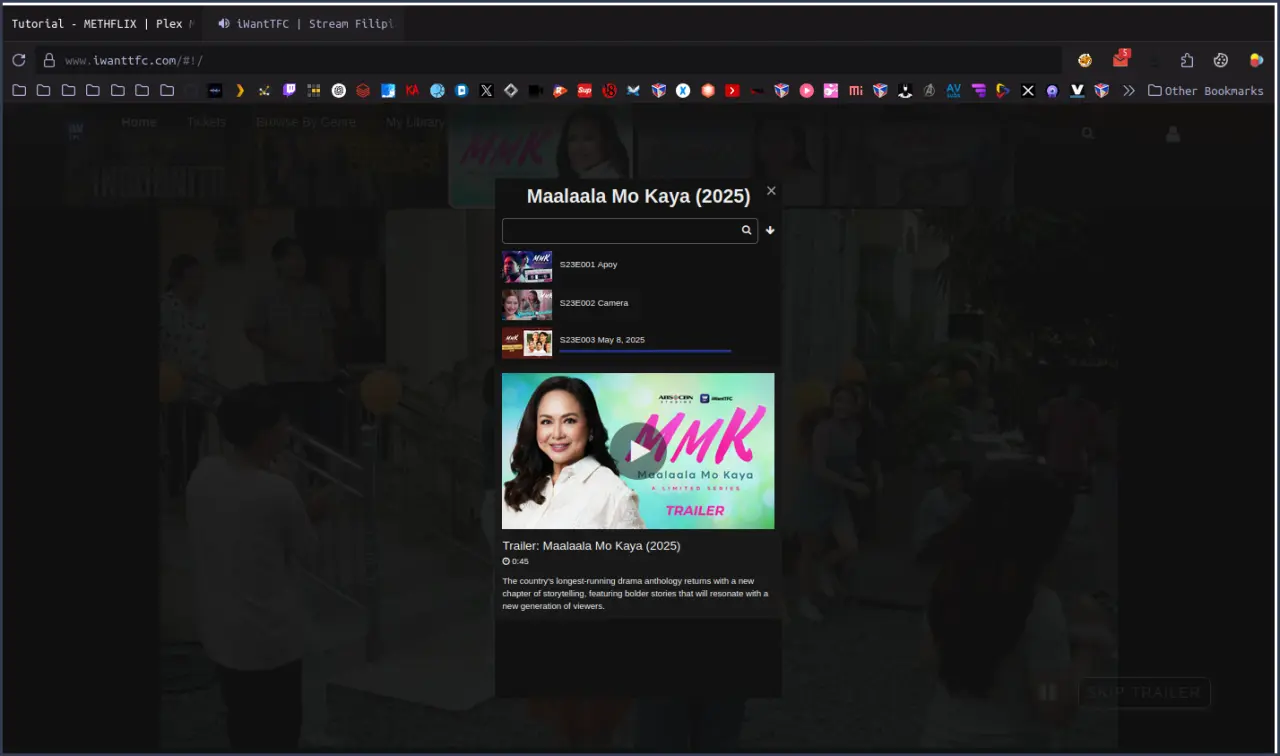Open the Avengers A bookmark icon
The height and width of the screenshot is (756, 1280).
pyautogui.click(x=929, y=90)
